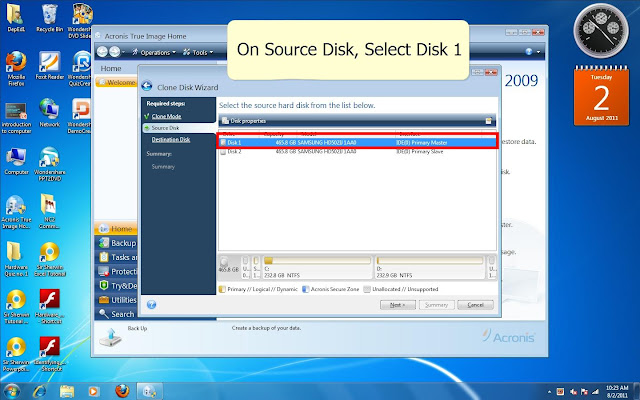640x400 pixels.
Task: Click the Disk properties icon
Action: tap(225, 121)
